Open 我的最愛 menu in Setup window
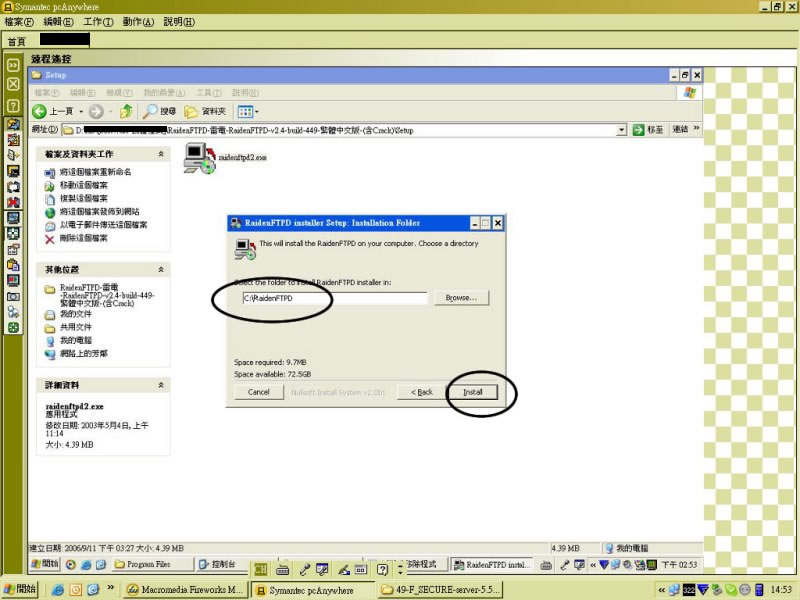The image size is (800, 600). [163, 93]
